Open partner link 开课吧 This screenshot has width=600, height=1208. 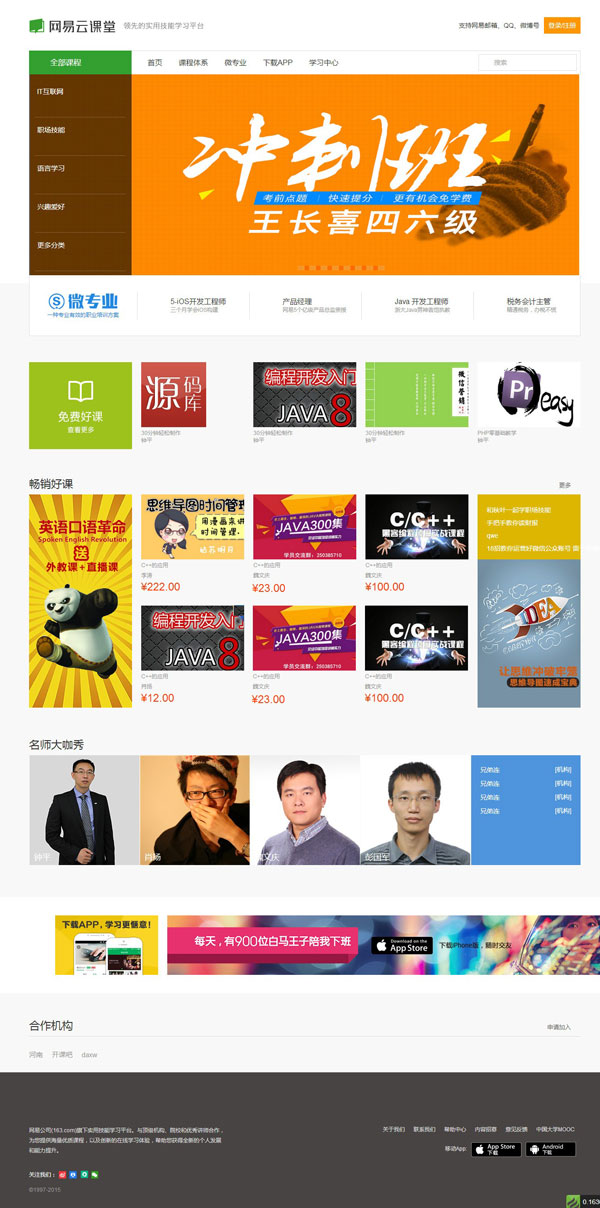[63, 1055]
